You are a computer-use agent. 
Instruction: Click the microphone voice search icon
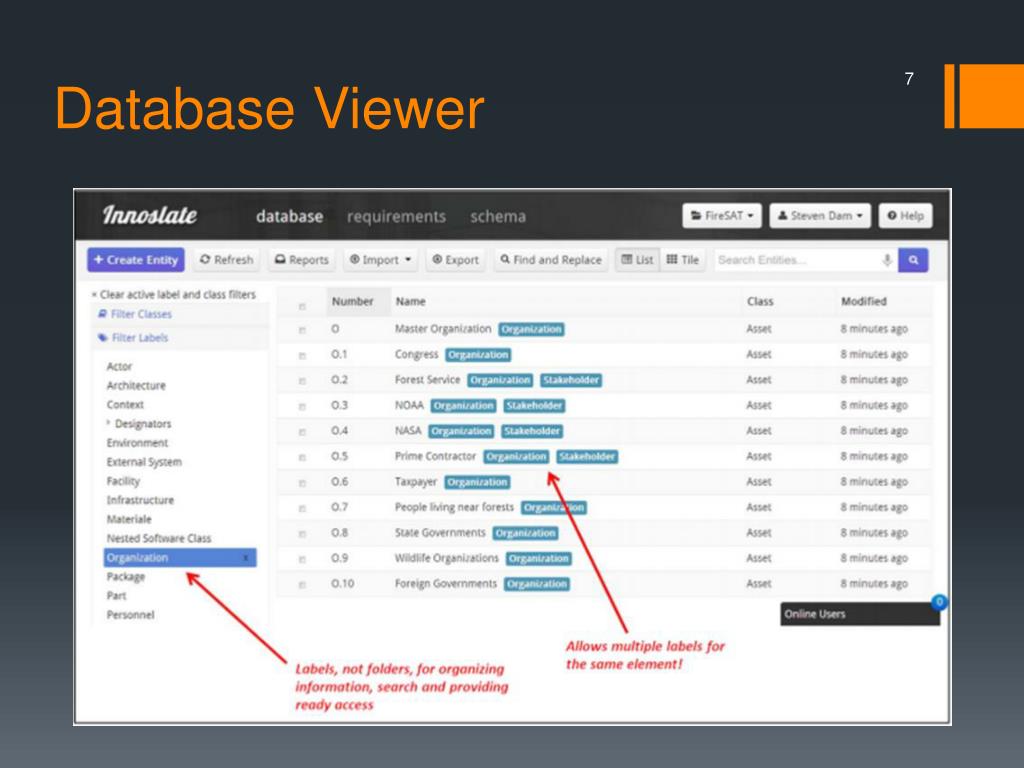click(887, 260)
